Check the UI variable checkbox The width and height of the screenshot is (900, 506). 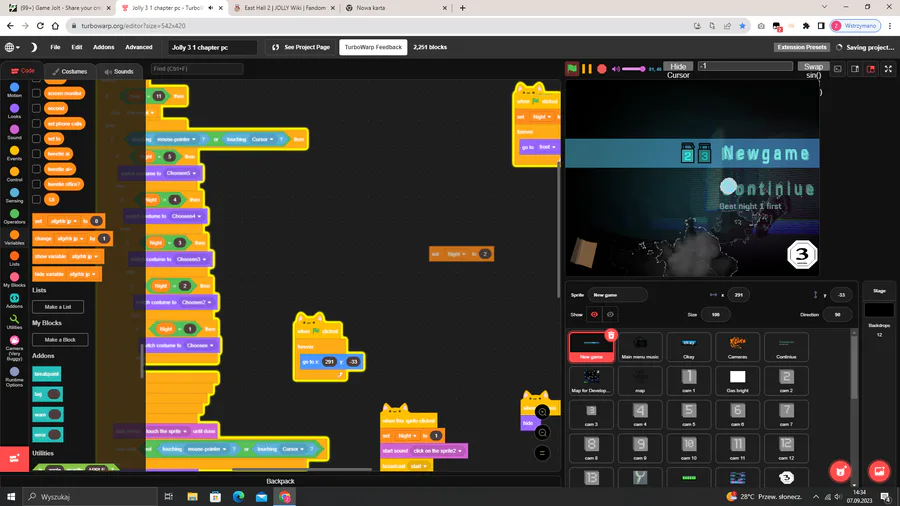pos(36,199)
